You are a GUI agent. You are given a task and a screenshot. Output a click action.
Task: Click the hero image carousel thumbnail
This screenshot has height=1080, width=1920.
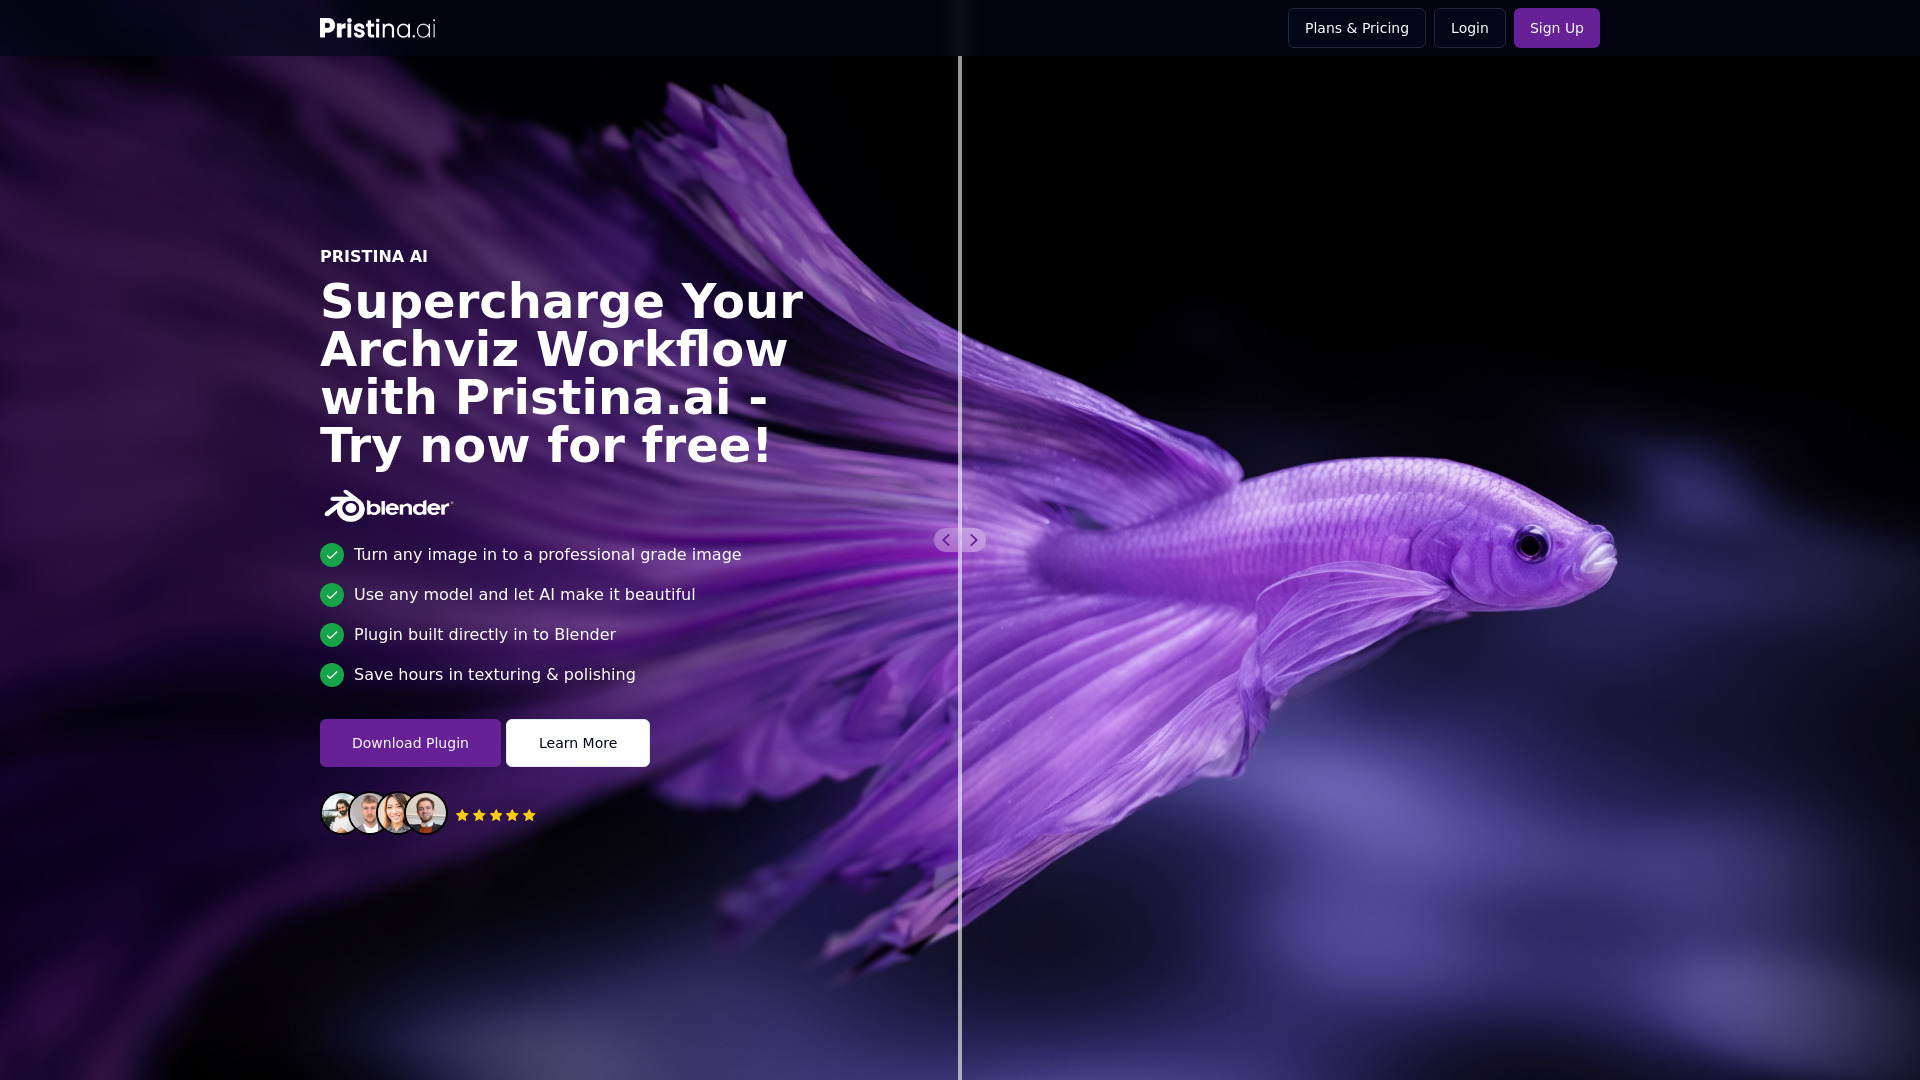(x=960, y=541)
